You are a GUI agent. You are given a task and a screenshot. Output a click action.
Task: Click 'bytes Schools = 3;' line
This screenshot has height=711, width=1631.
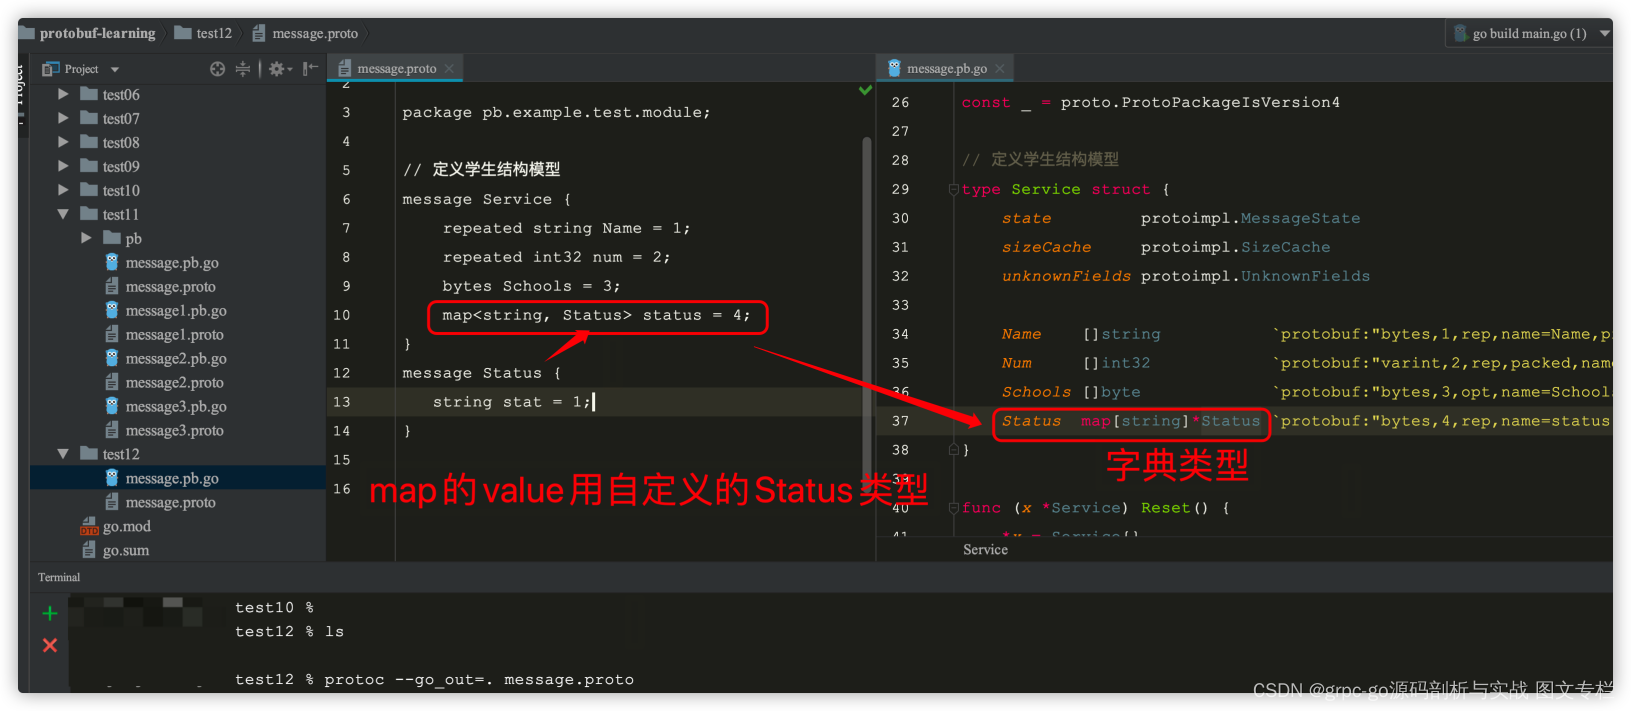[x=531, y=286]
